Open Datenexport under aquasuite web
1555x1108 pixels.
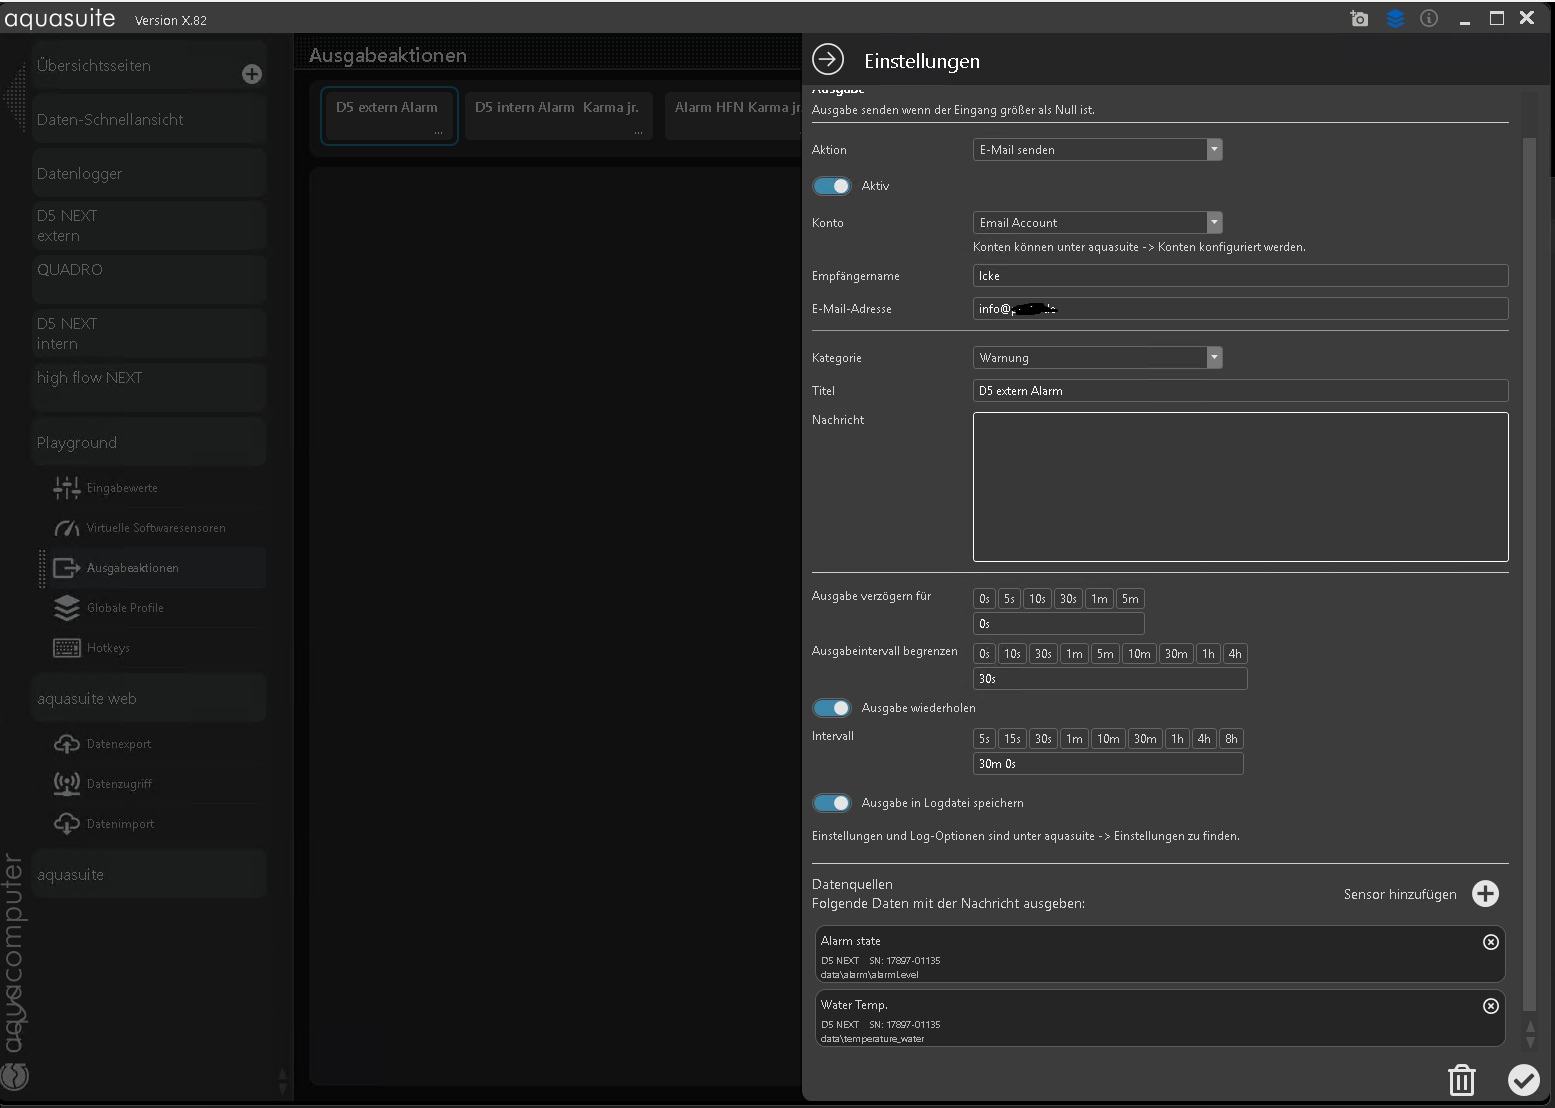pos(157,744)
